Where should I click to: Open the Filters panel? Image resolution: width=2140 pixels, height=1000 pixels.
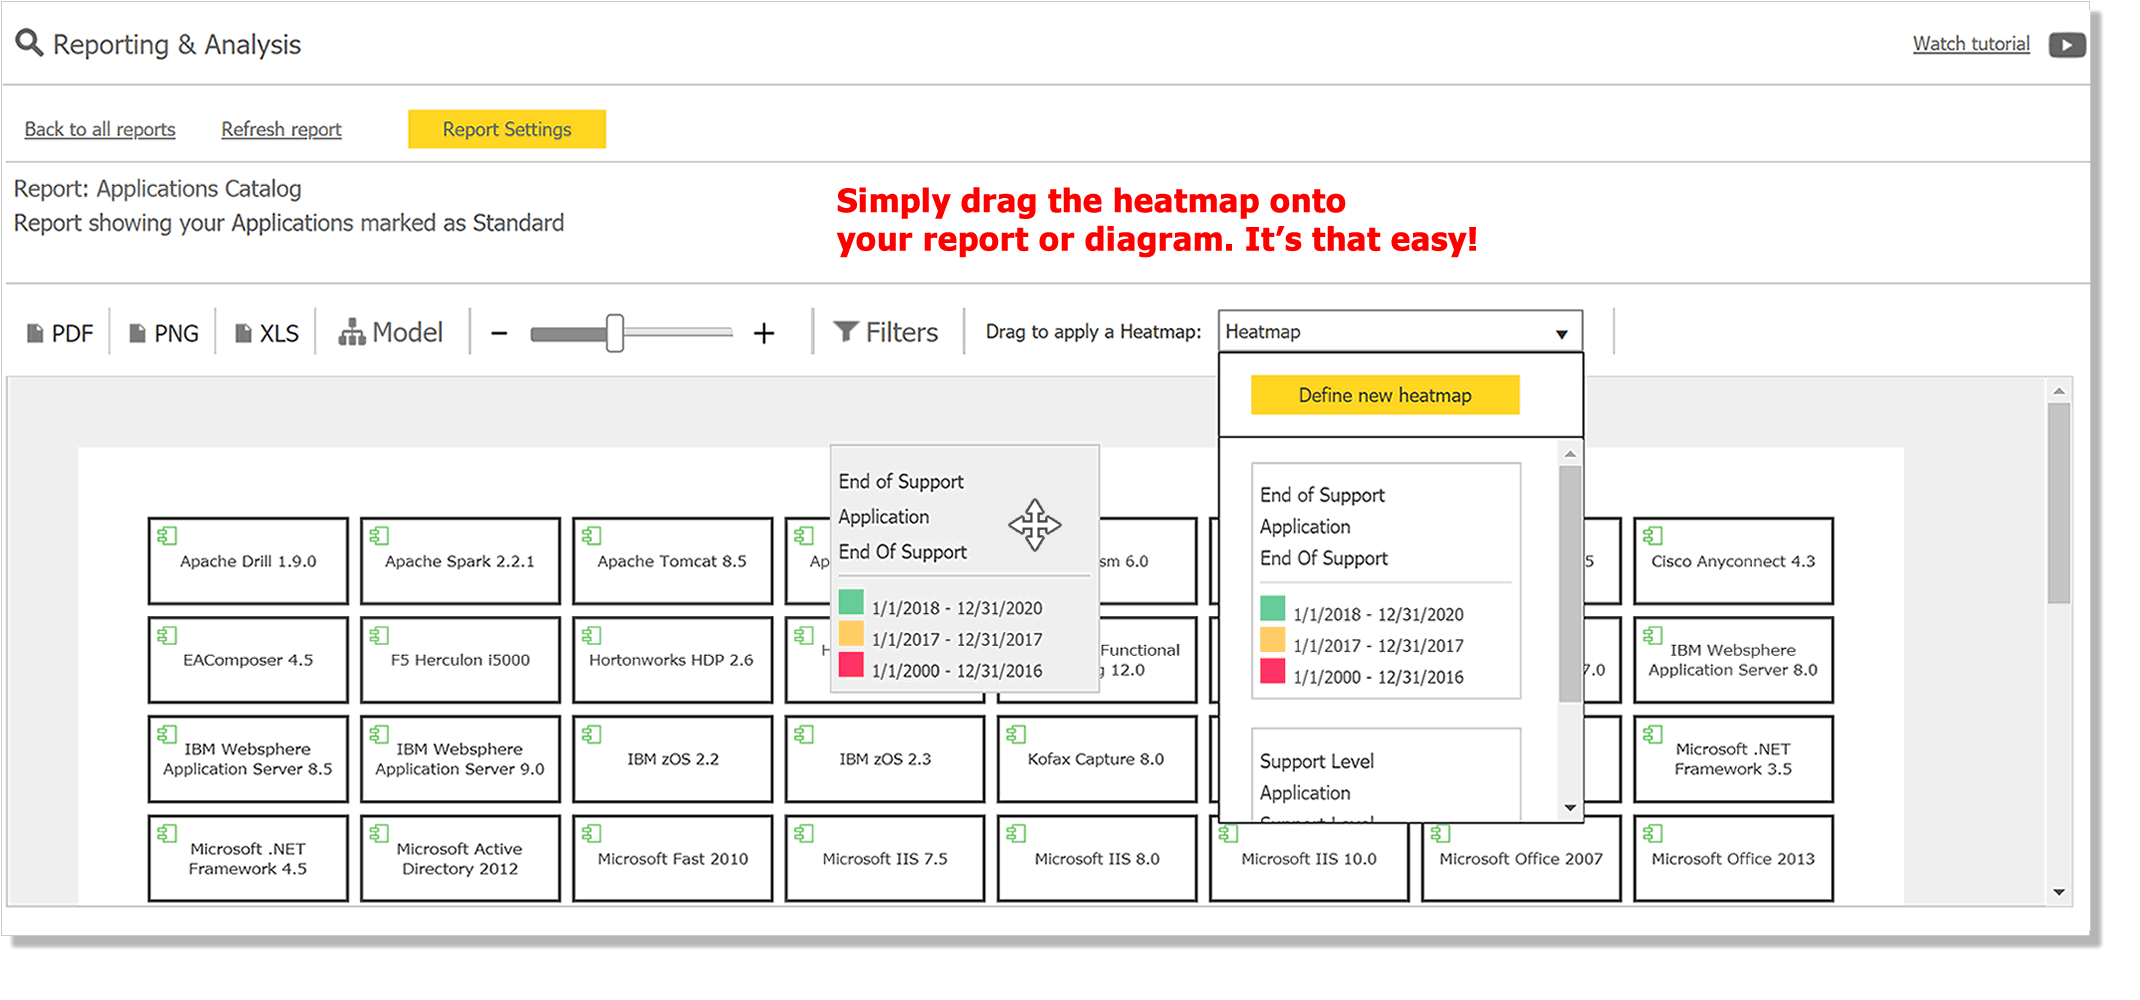(x=886, y=332)
